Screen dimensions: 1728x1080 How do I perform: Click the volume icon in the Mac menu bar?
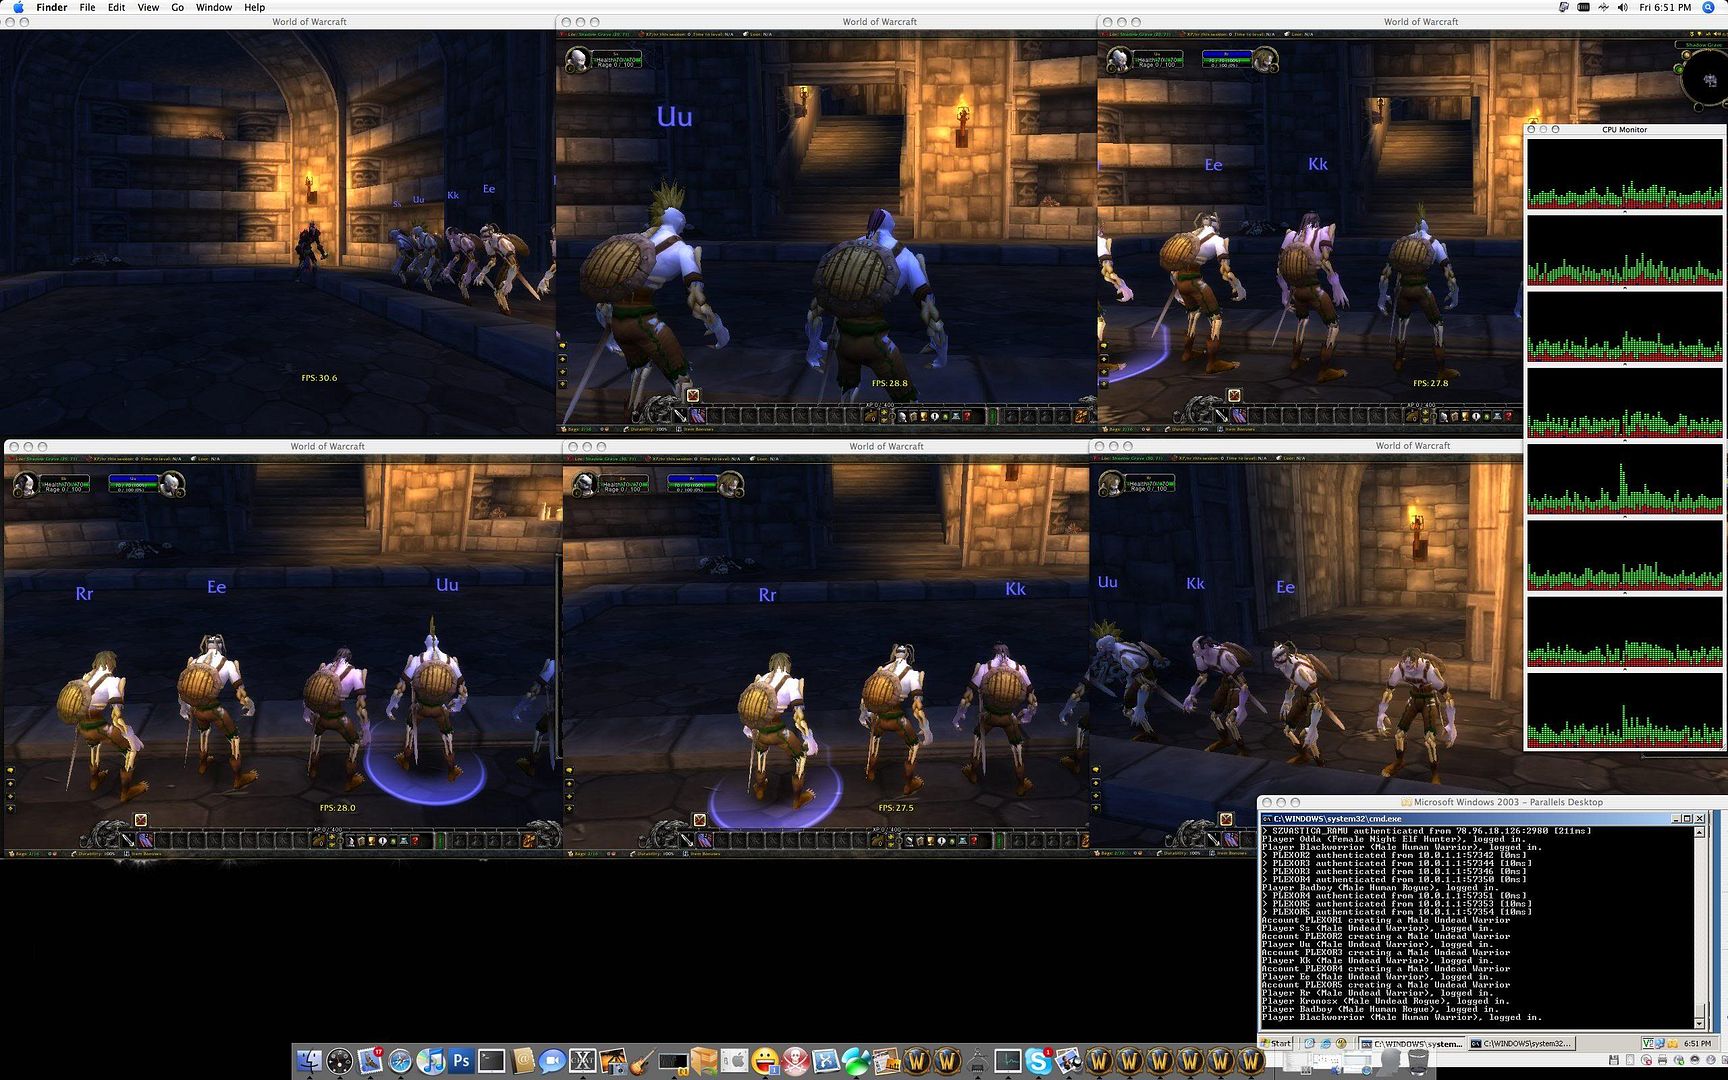tap(1623, 7)
